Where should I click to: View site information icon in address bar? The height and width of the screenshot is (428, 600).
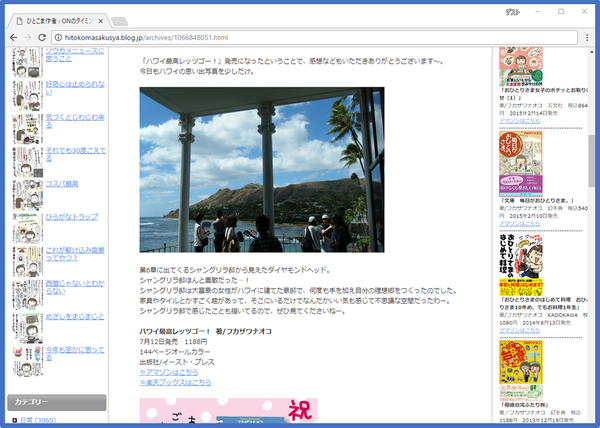58,37
